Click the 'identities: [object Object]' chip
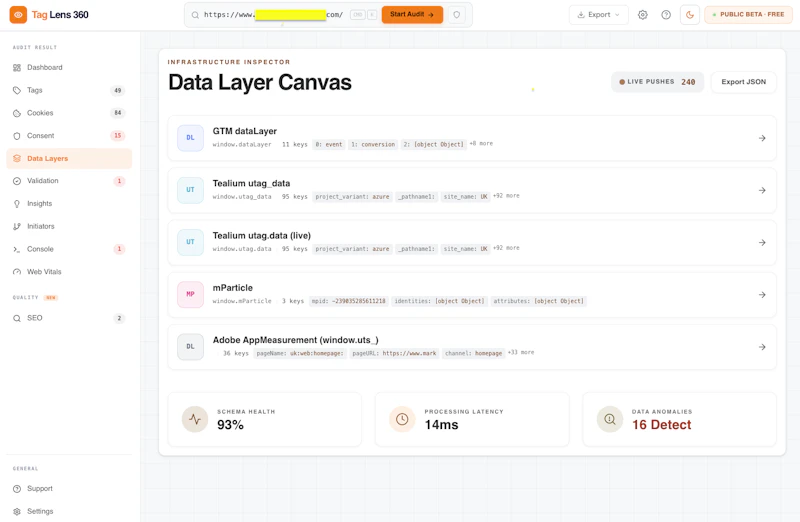 pos(439,301)
